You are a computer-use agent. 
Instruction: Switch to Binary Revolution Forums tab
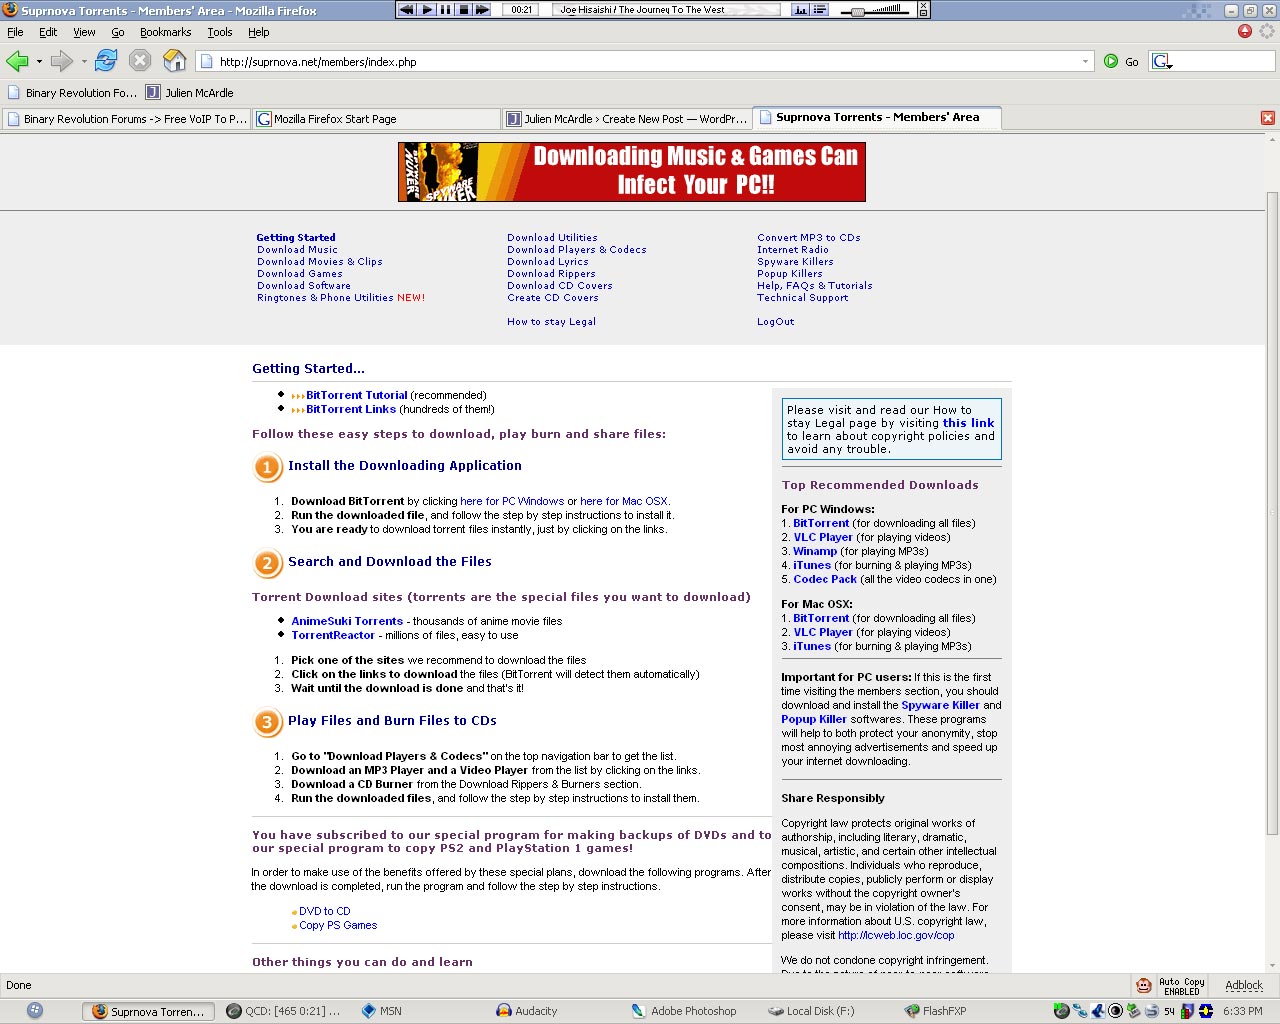click(126, 119)
